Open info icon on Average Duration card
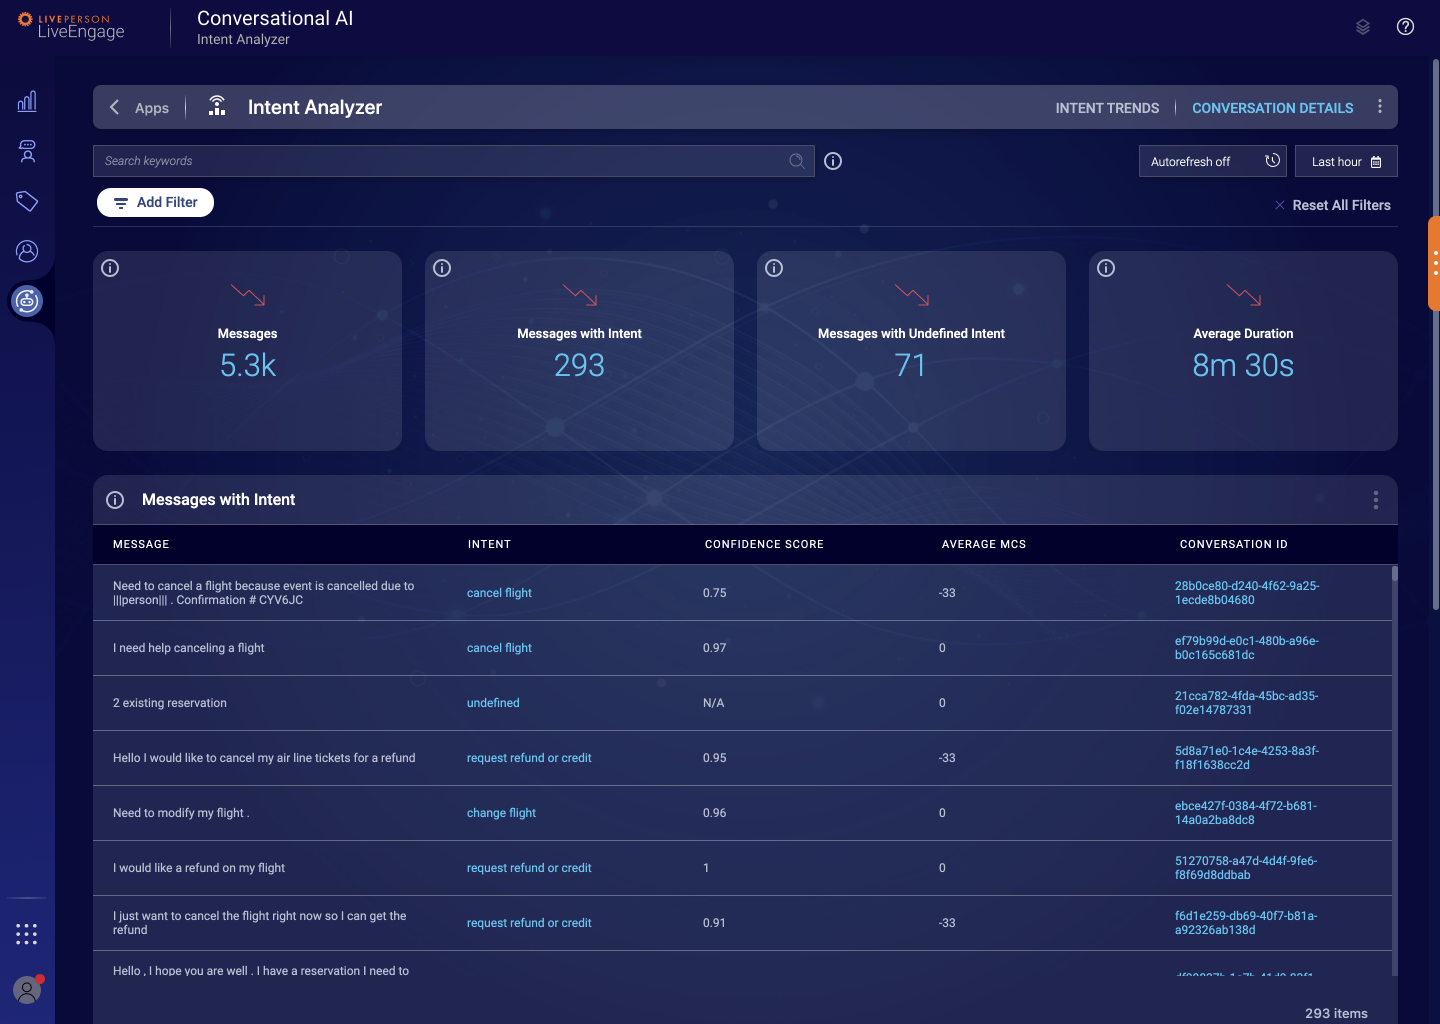Image resolution: width=1440 pixels, height=1024 pixels. click(1106, 268)
